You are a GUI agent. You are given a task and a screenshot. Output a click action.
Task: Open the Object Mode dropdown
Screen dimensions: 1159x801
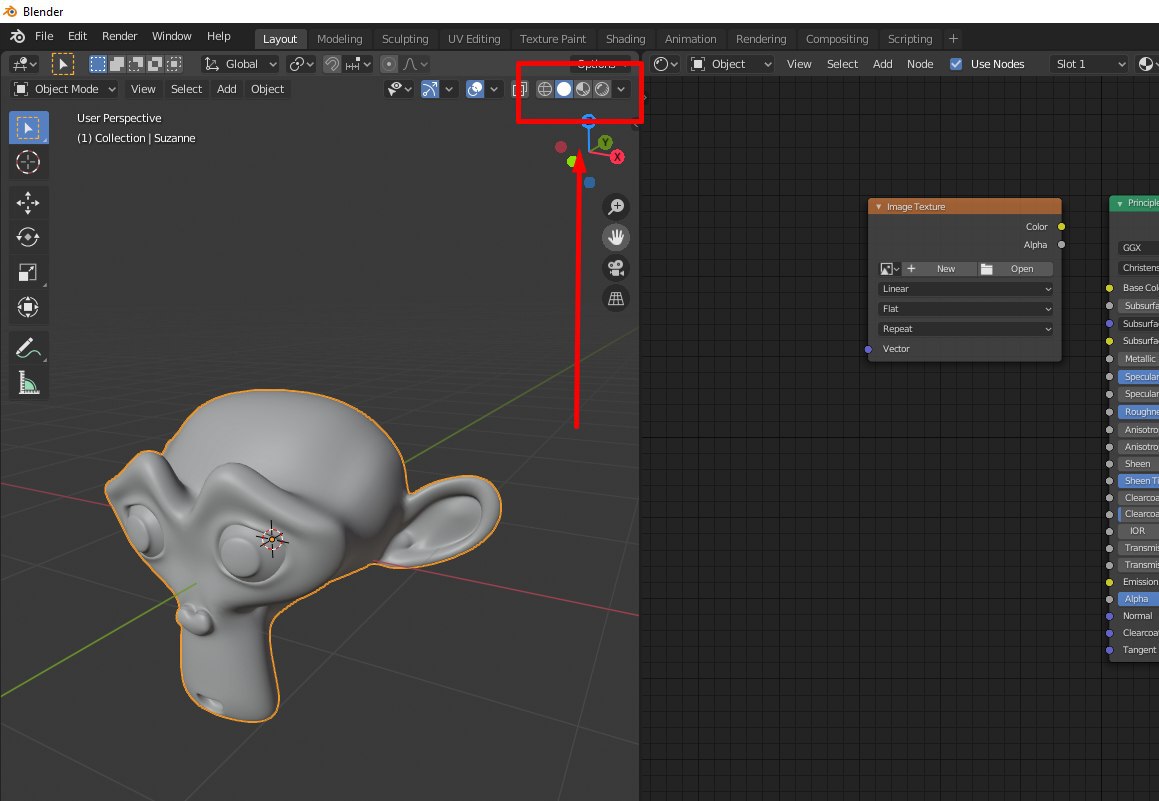click(x=65, y=89)
